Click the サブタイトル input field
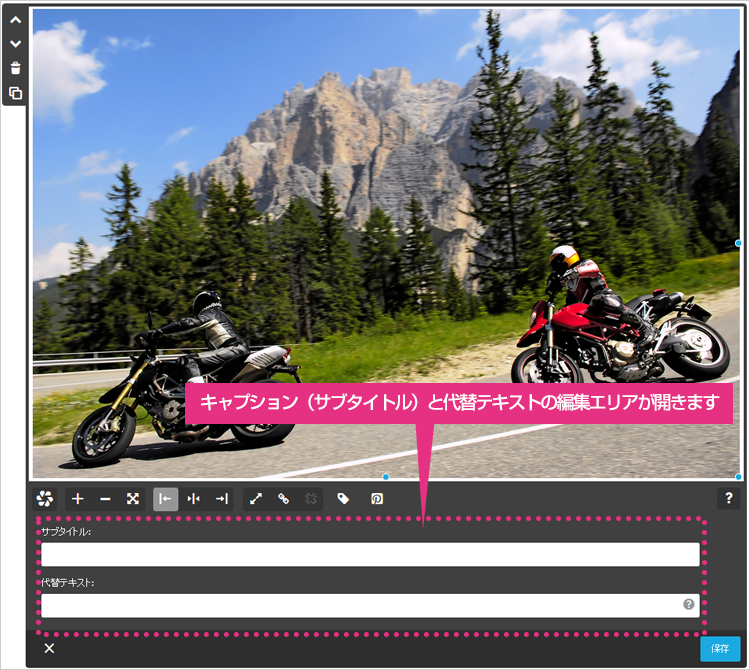The height and width of the screenshot is (670, 750). pyautogui.click(x=370, y=555)
